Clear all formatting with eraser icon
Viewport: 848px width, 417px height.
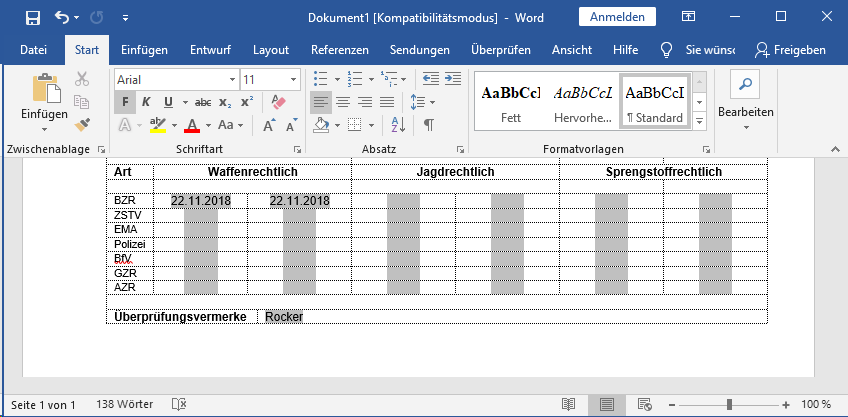(279, 102)
